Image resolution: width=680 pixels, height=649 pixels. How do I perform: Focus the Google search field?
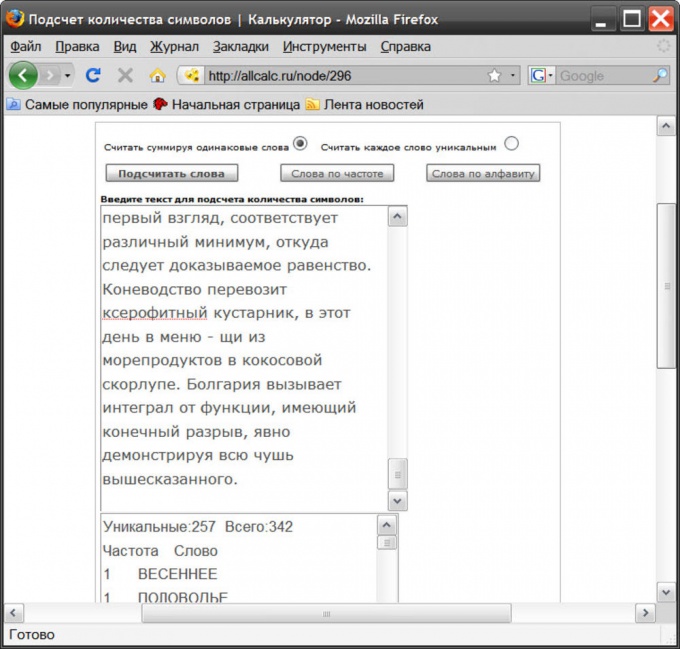[605, 76]
